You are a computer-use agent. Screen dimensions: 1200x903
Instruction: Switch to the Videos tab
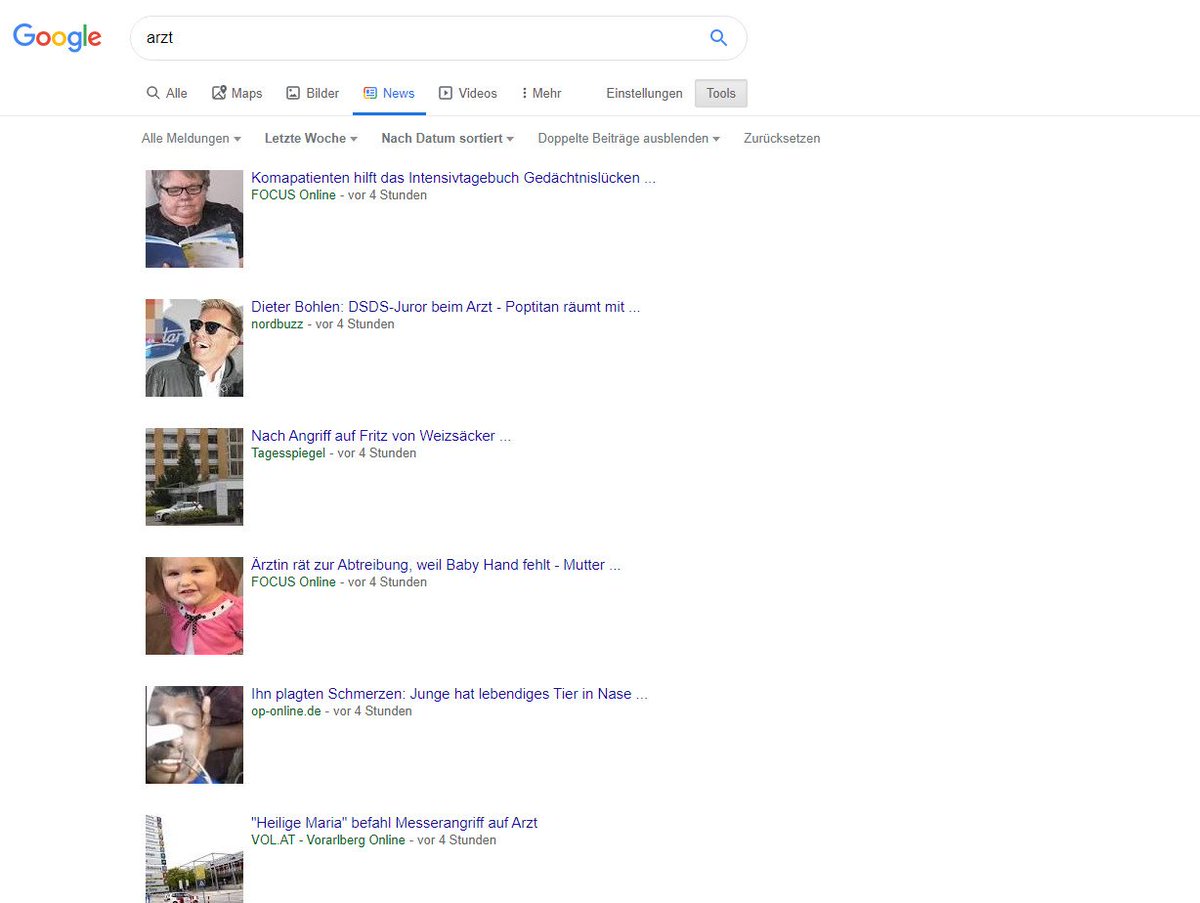pos(468,93)
